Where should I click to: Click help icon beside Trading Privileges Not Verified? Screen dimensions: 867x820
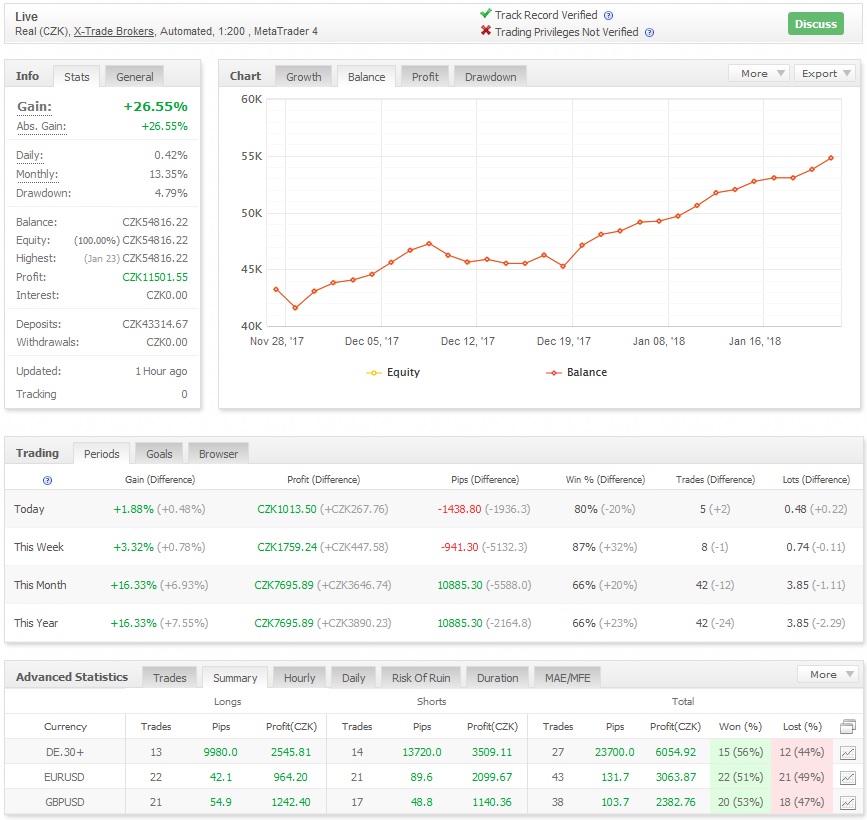coord(649,32)
